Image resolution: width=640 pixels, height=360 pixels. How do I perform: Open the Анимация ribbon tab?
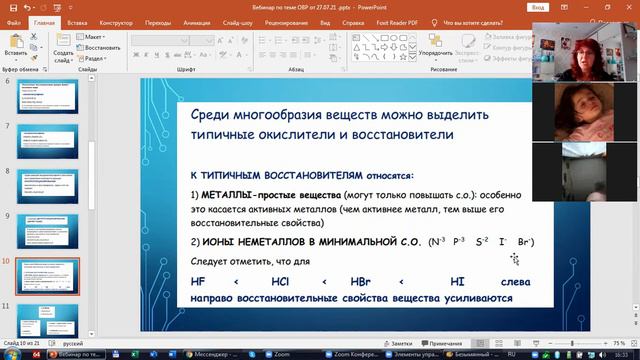pyautogui.click(x=197, y=23)
